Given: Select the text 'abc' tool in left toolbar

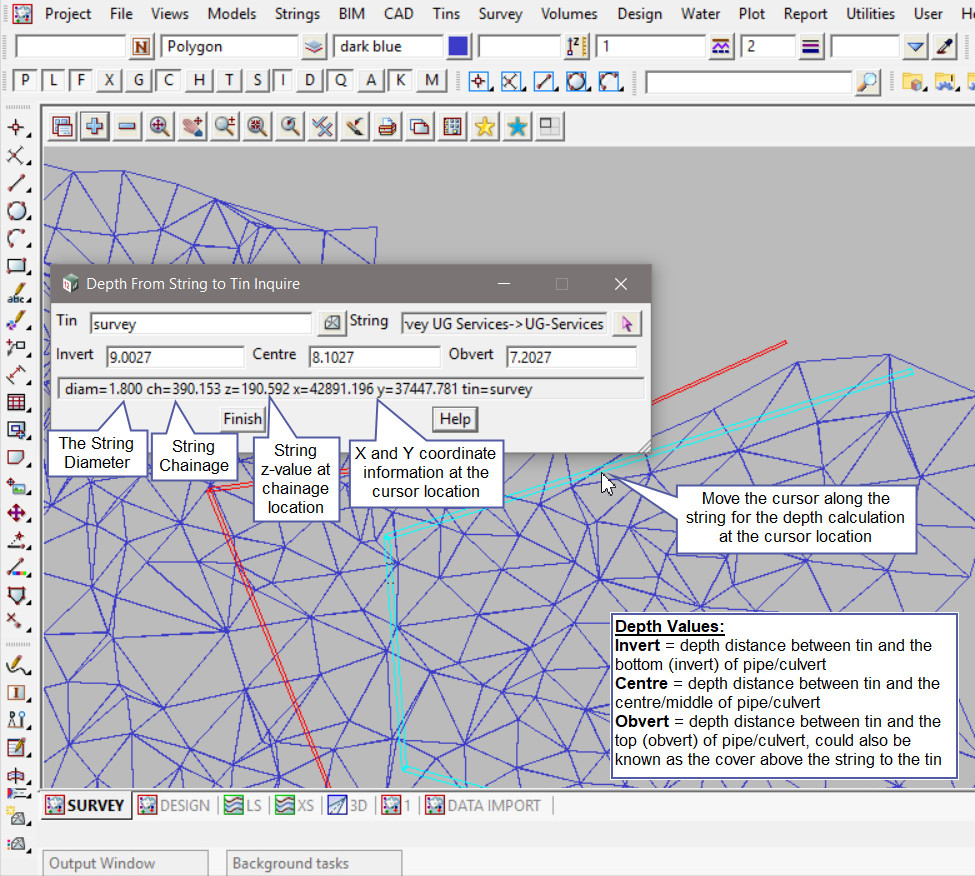Looking at the screenshot, I should 16,294.
